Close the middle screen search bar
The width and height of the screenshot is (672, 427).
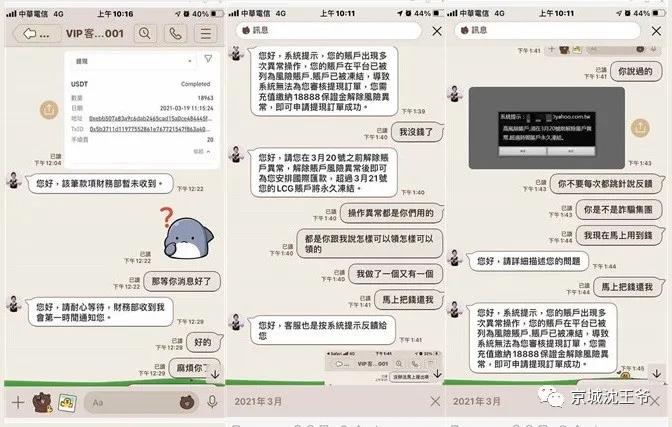[437, 31]
